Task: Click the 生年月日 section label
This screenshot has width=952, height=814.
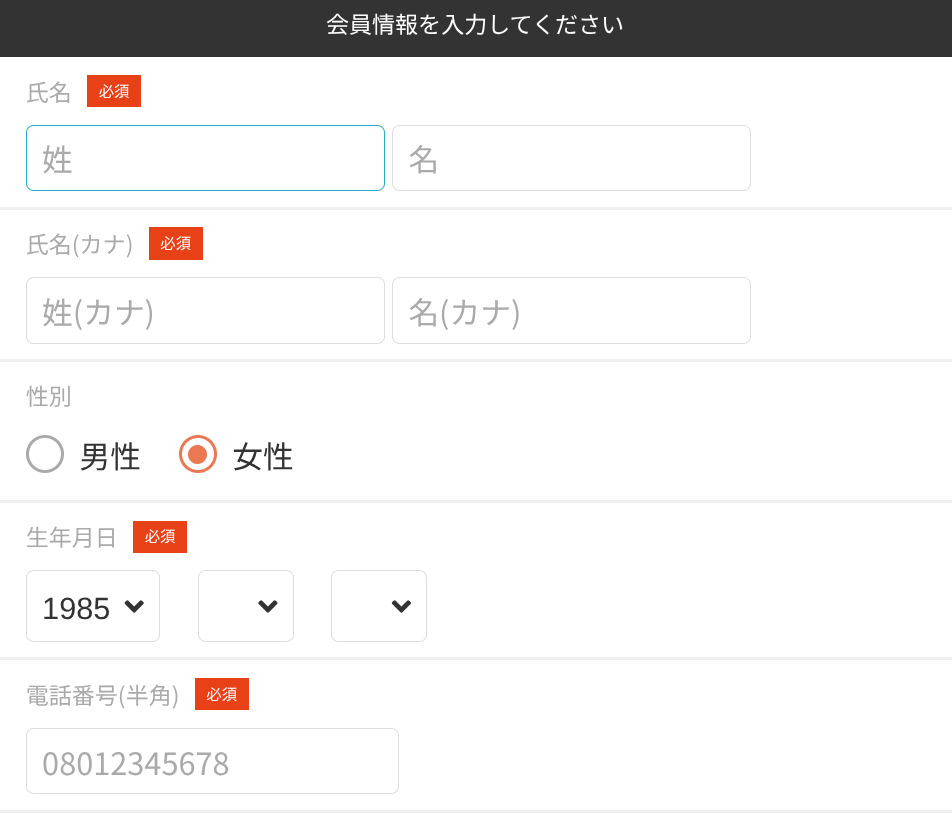Action: pos(70,536)
